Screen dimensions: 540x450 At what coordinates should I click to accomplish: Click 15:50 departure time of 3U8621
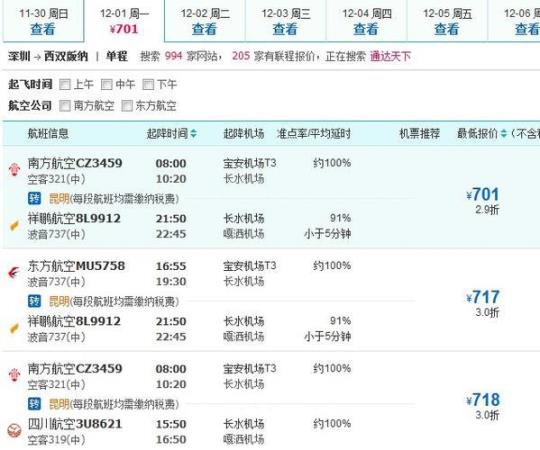pos(171,424)
